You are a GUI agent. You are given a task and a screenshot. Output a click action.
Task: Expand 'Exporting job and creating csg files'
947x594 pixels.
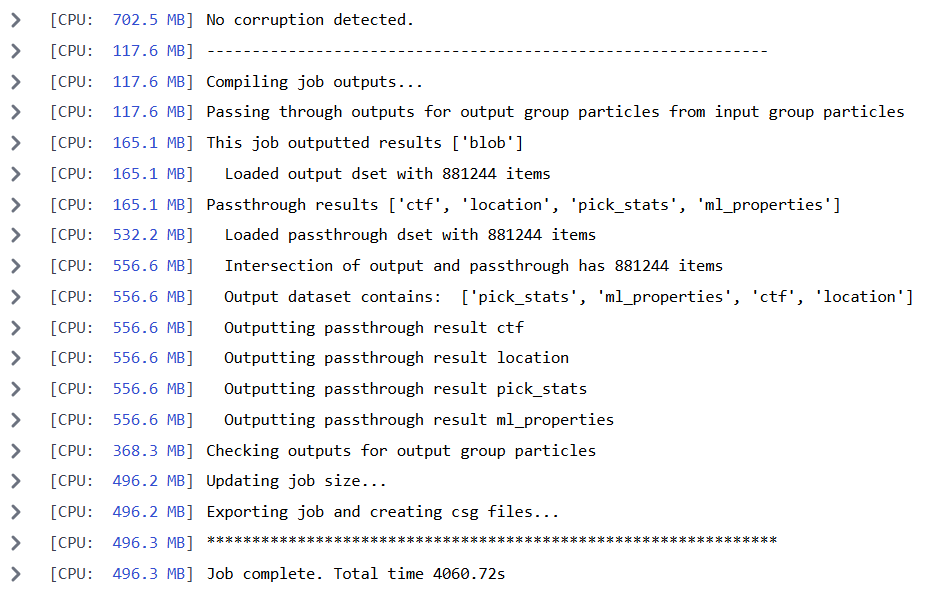[16, 512]
